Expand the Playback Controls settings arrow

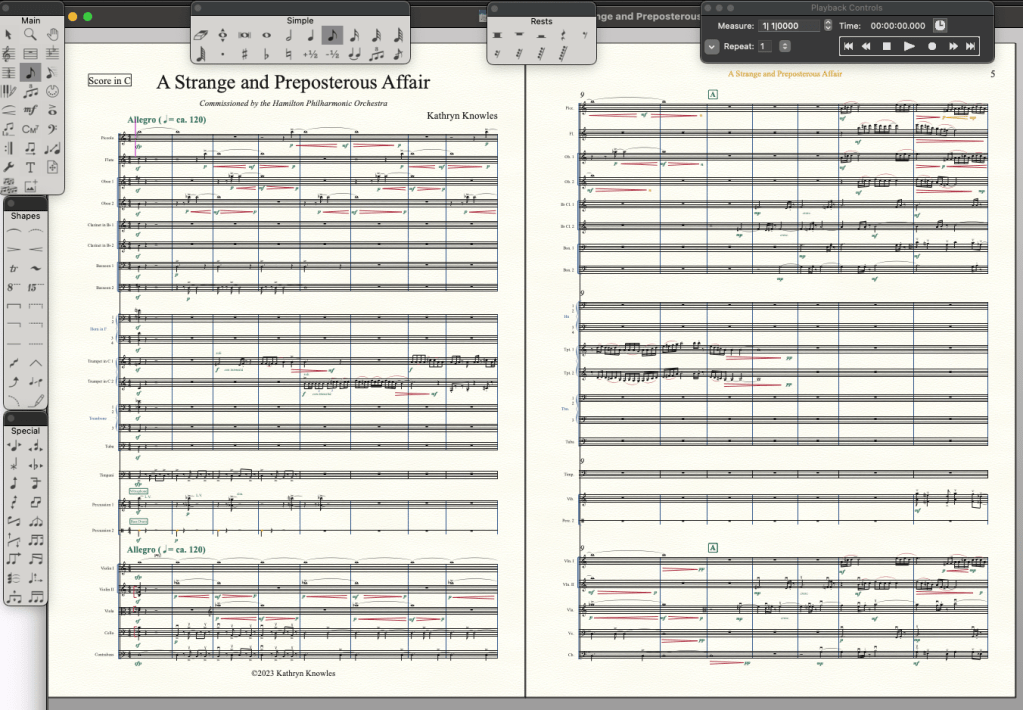pyautogui.click(x=711, y=46)
